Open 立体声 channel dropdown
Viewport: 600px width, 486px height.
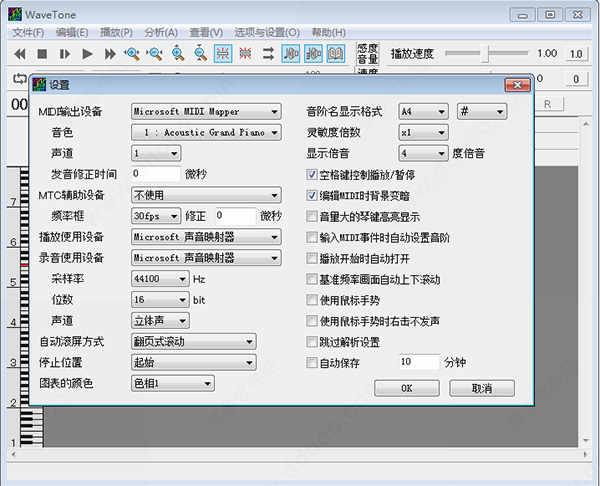(x=160, y=320)
